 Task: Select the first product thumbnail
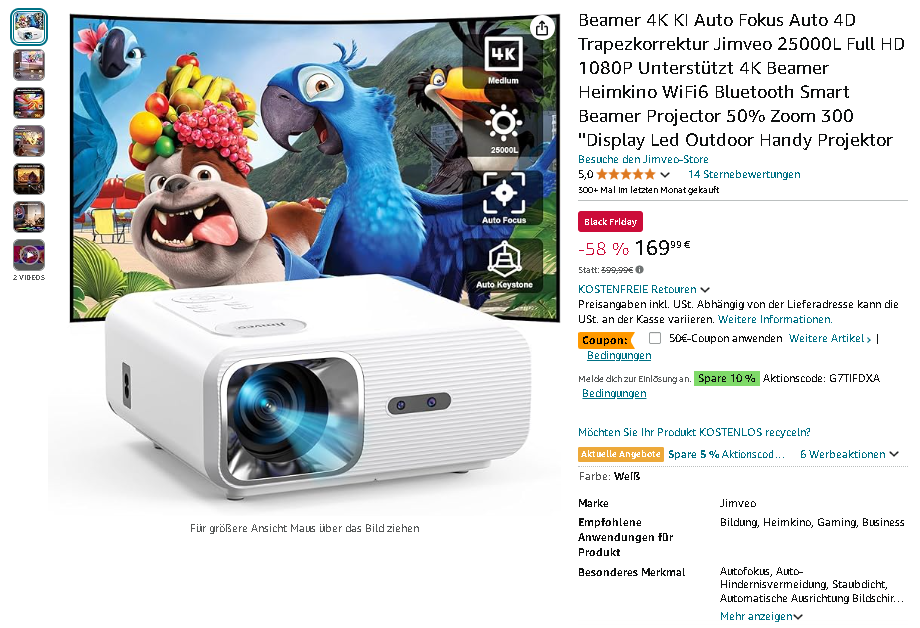pos(29,27)
